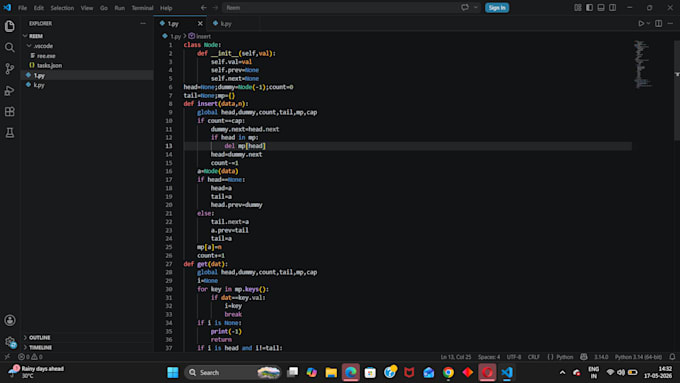Open the Selection menu

pos(62,8)
